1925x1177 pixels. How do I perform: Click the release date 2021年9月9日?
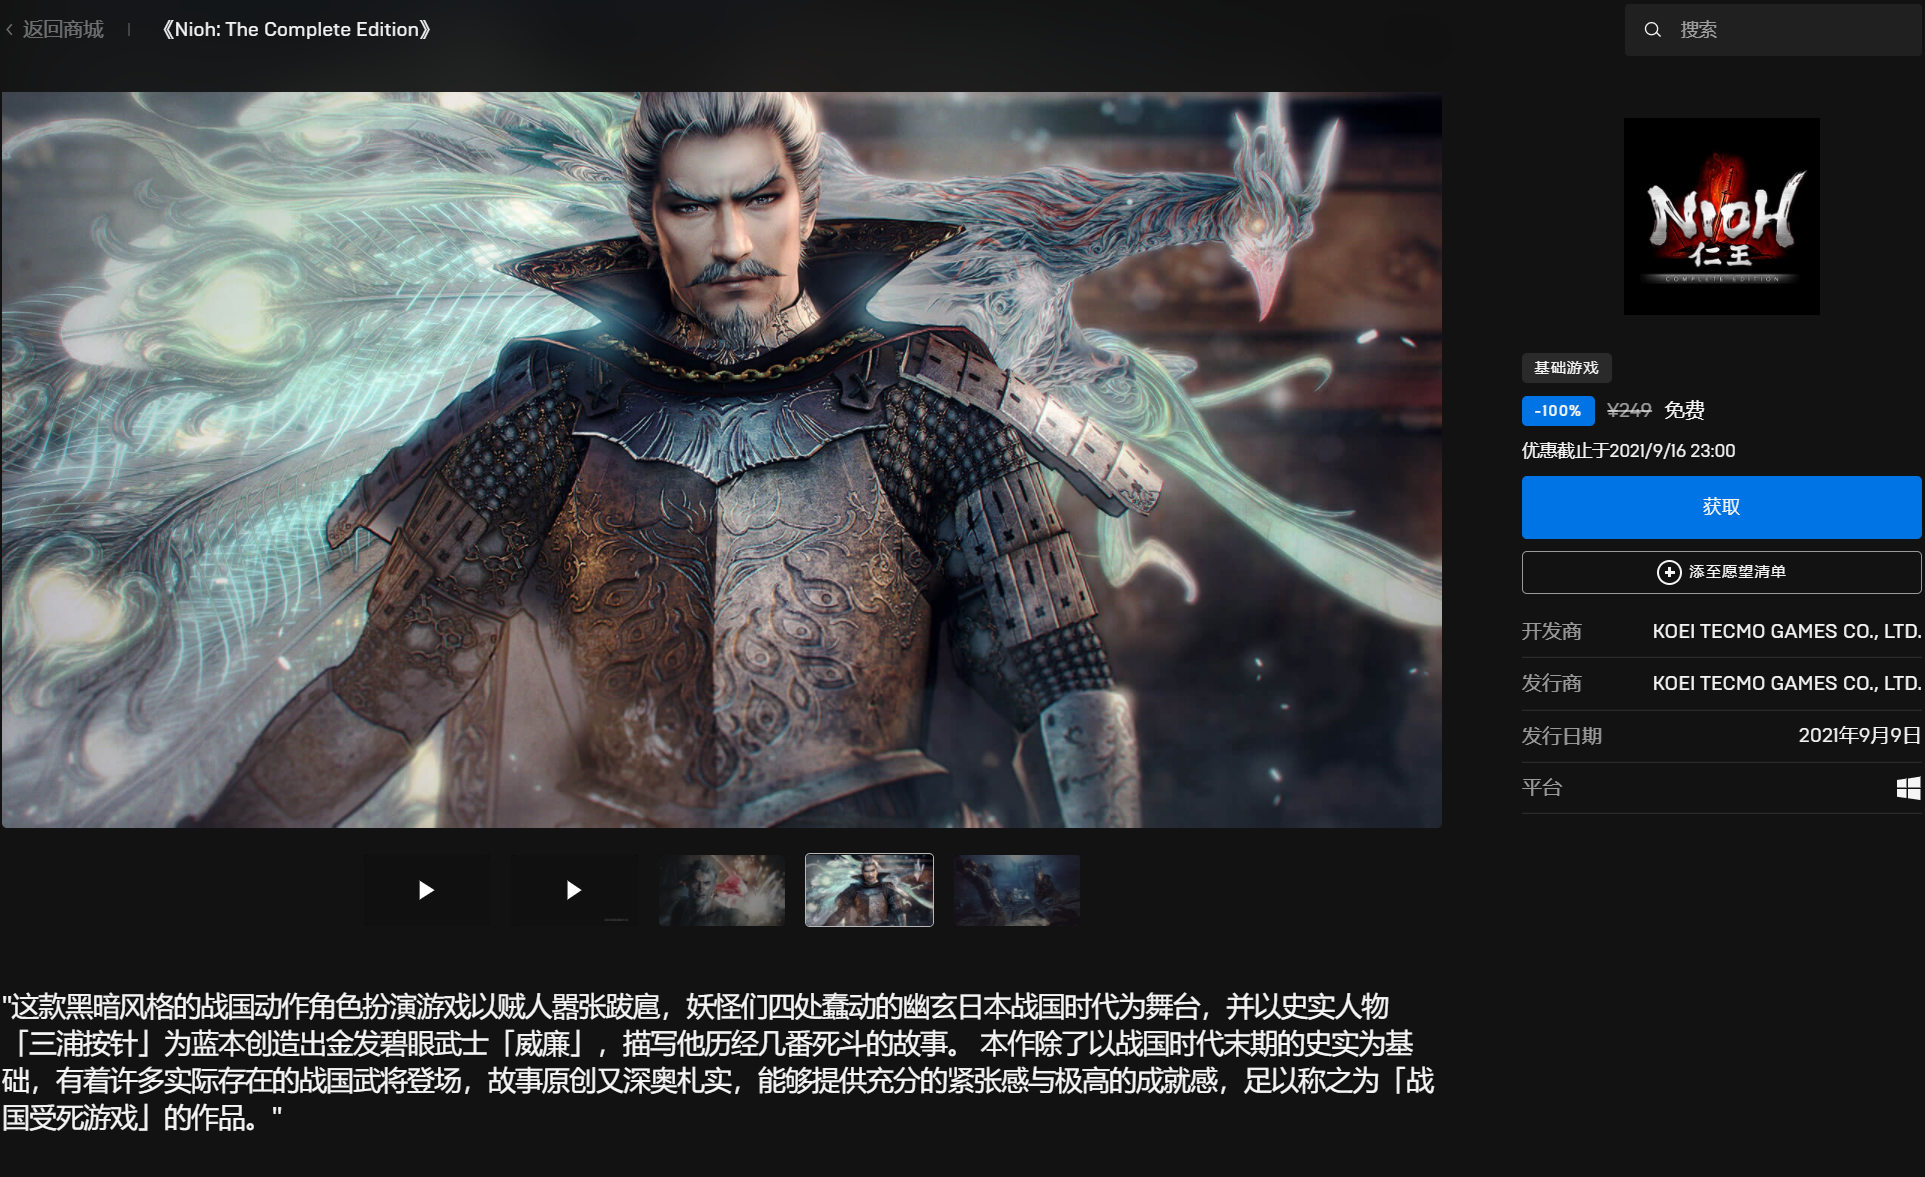tap(1859, 736)
